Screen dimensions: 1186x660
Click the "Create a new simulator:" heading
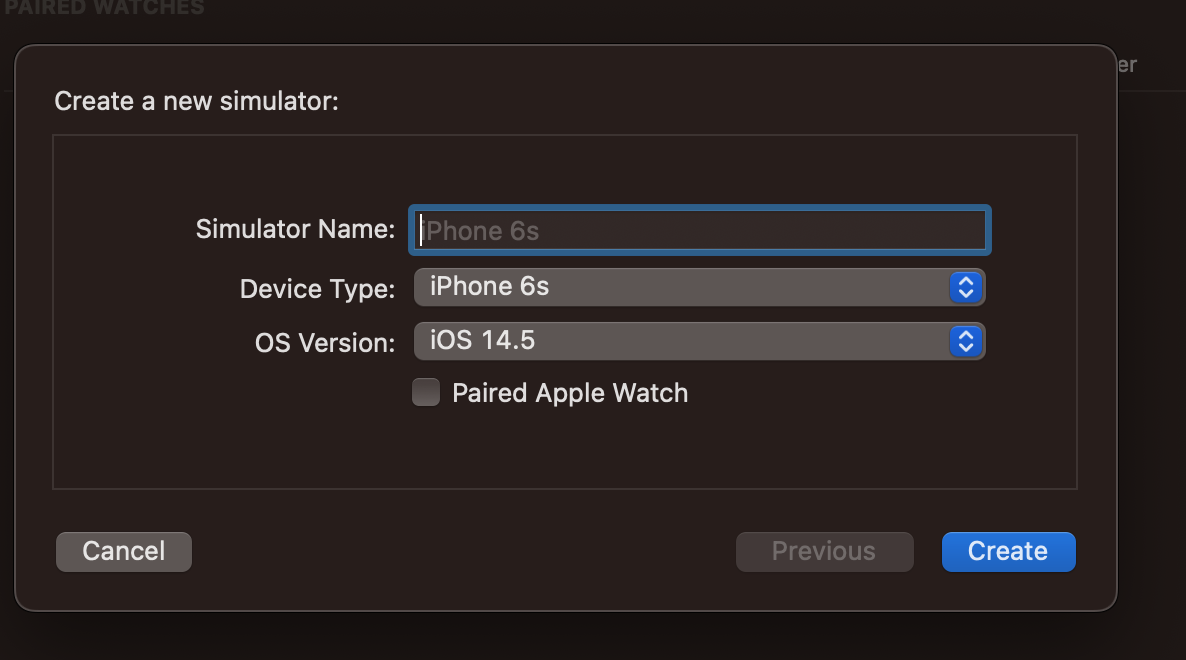coord(197,101)
